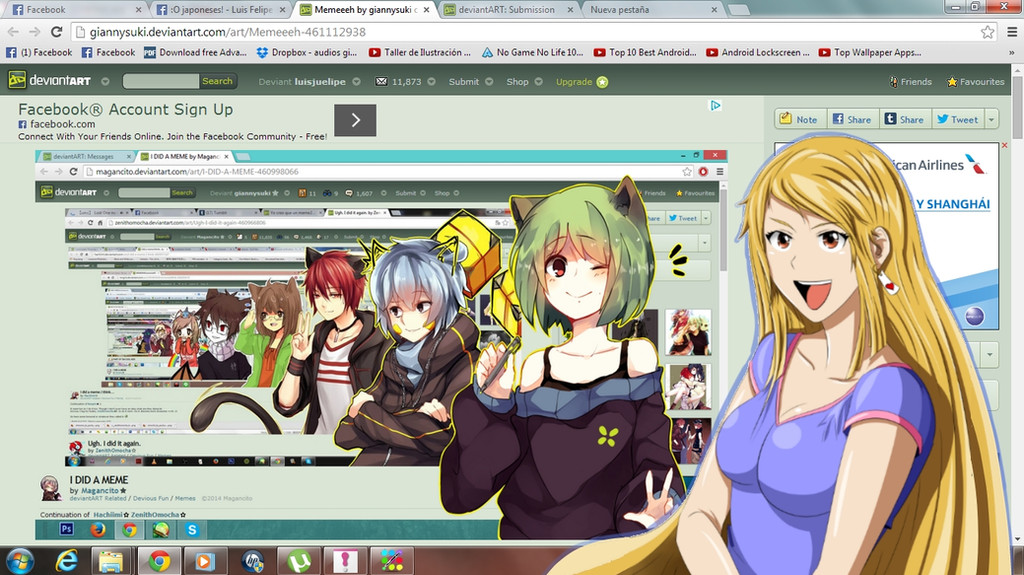Image resolution: width=1024 pixels, height=575 pixels.
Task: Open the Submit menu
Action: point(464,82)
